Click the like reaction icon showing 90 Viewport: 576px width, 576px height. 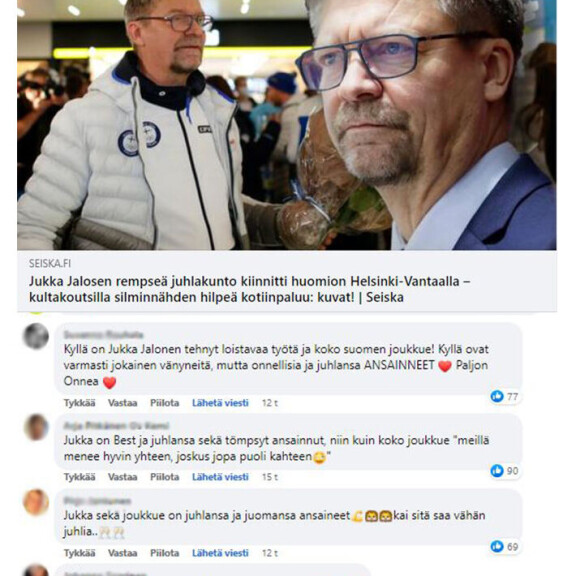[x=497, y=471]
